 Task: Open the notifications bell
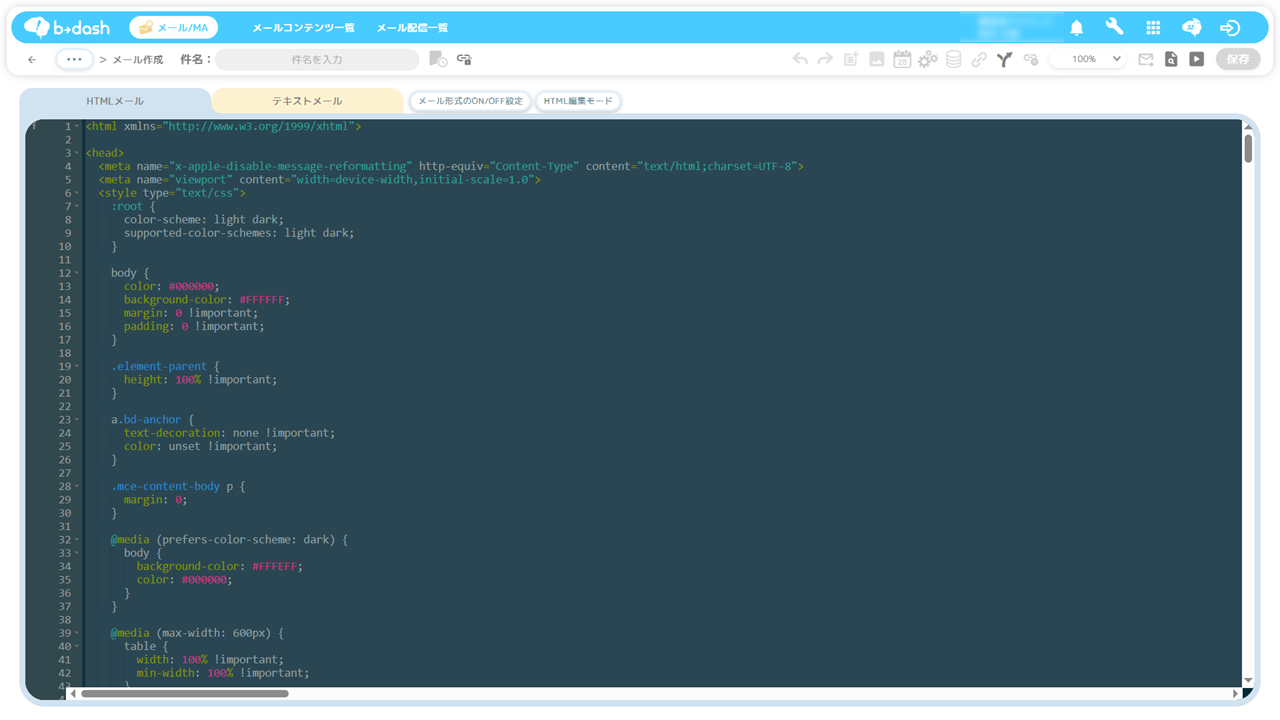tap(1077, 28)
